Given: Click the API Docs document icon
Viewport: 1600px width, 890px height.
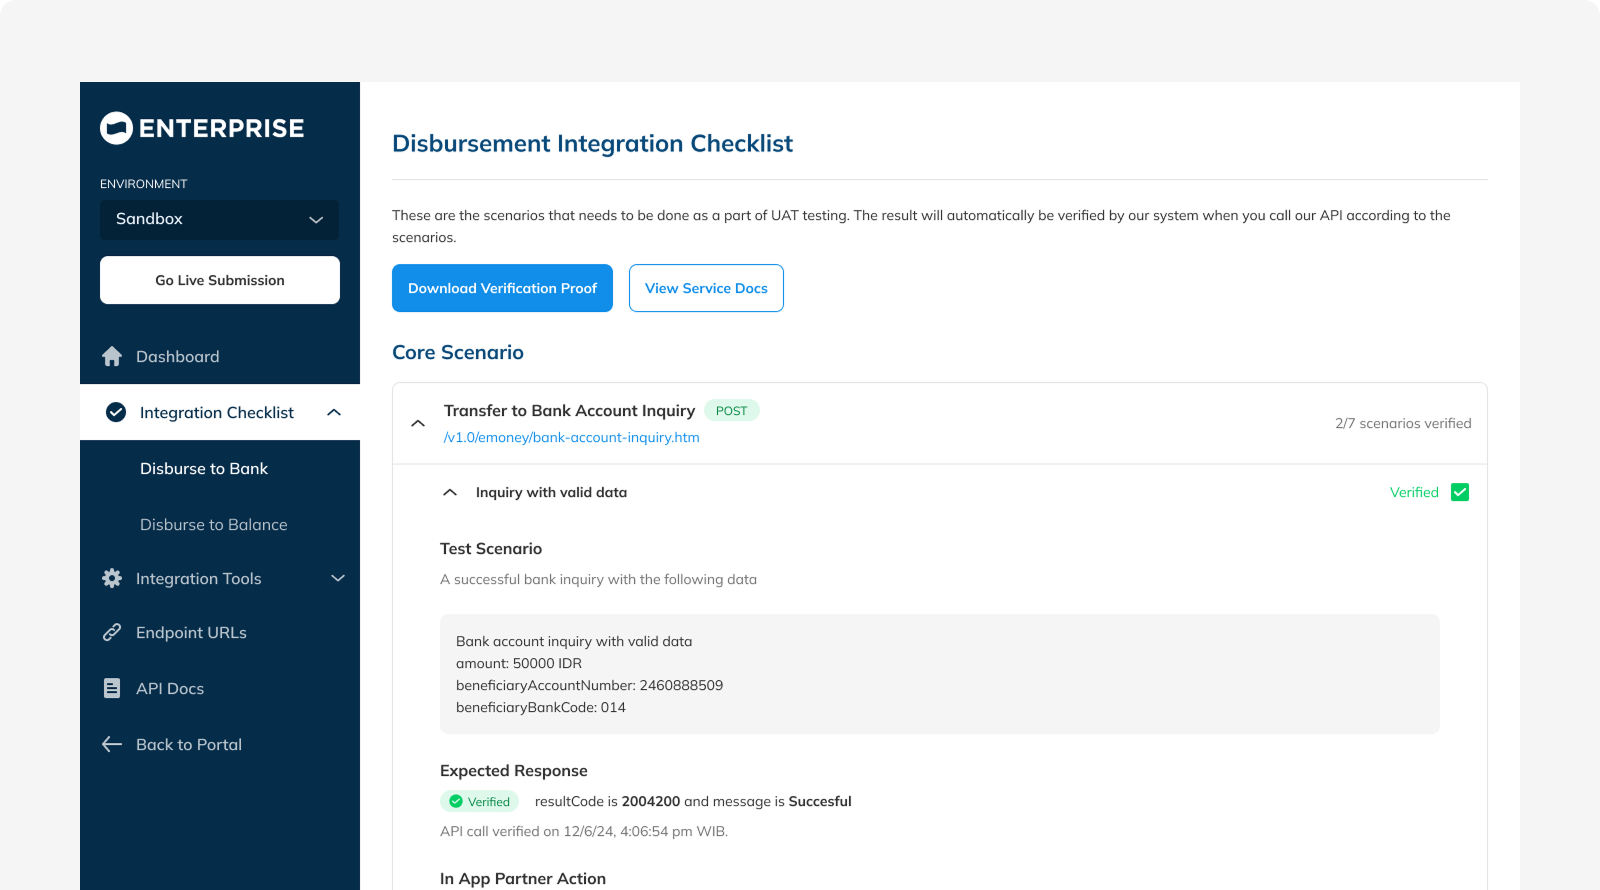Looking at the screenshot, I should (x=112, y=688).
